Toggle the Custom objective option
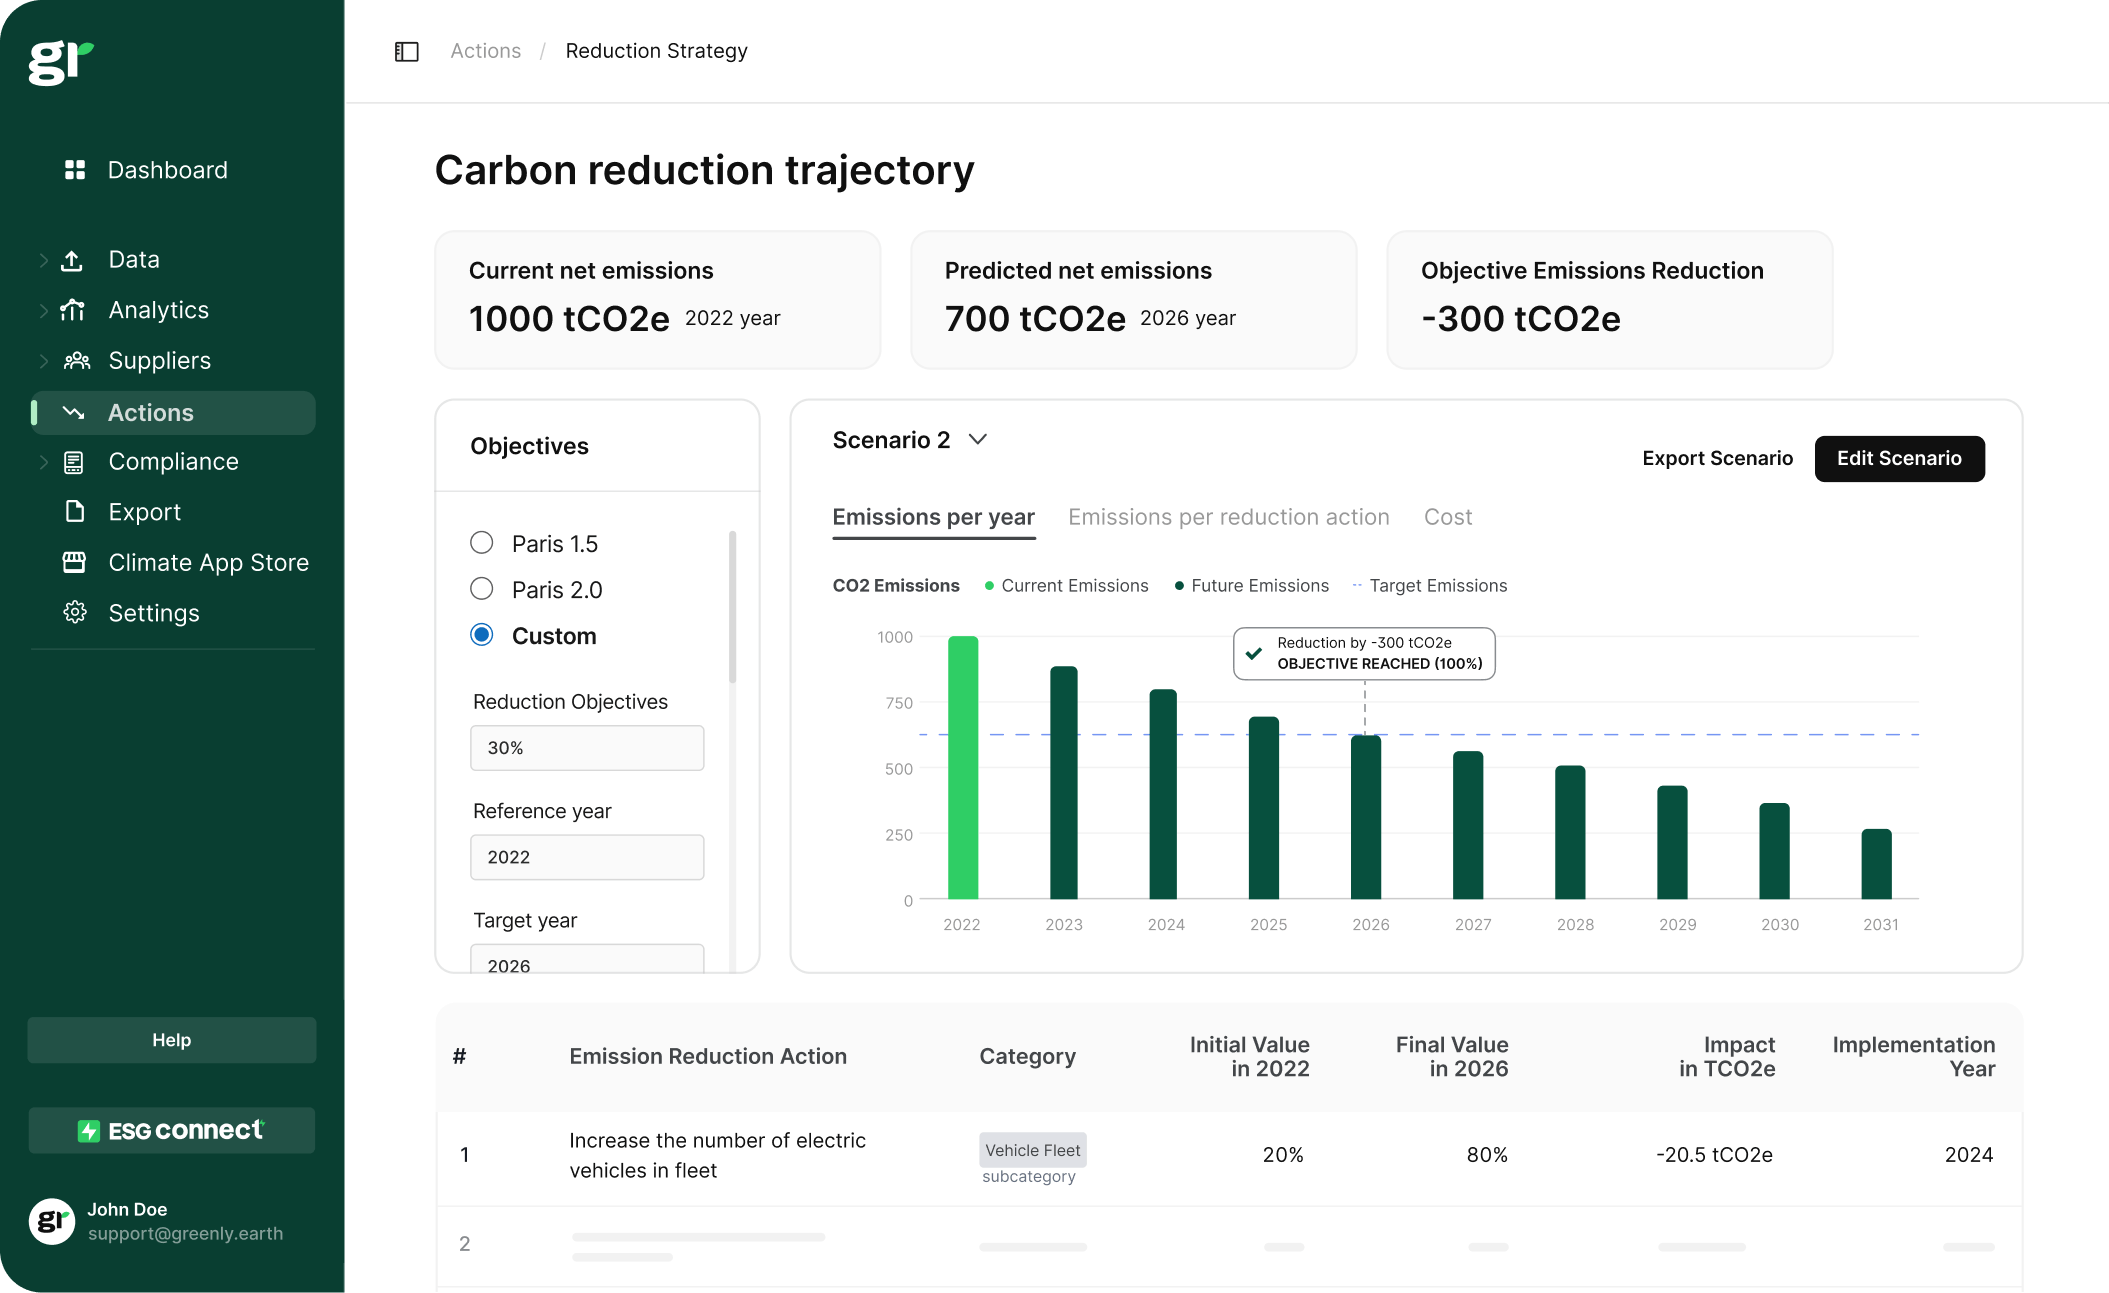This screenshot has height=1293, width=2109. point(481,634)
